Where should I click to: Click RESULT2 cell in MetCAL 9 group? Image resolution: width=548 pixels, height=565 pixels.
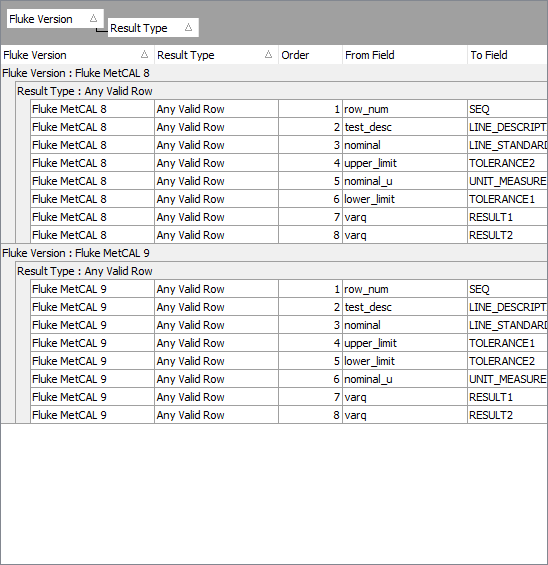coord(508,415)
